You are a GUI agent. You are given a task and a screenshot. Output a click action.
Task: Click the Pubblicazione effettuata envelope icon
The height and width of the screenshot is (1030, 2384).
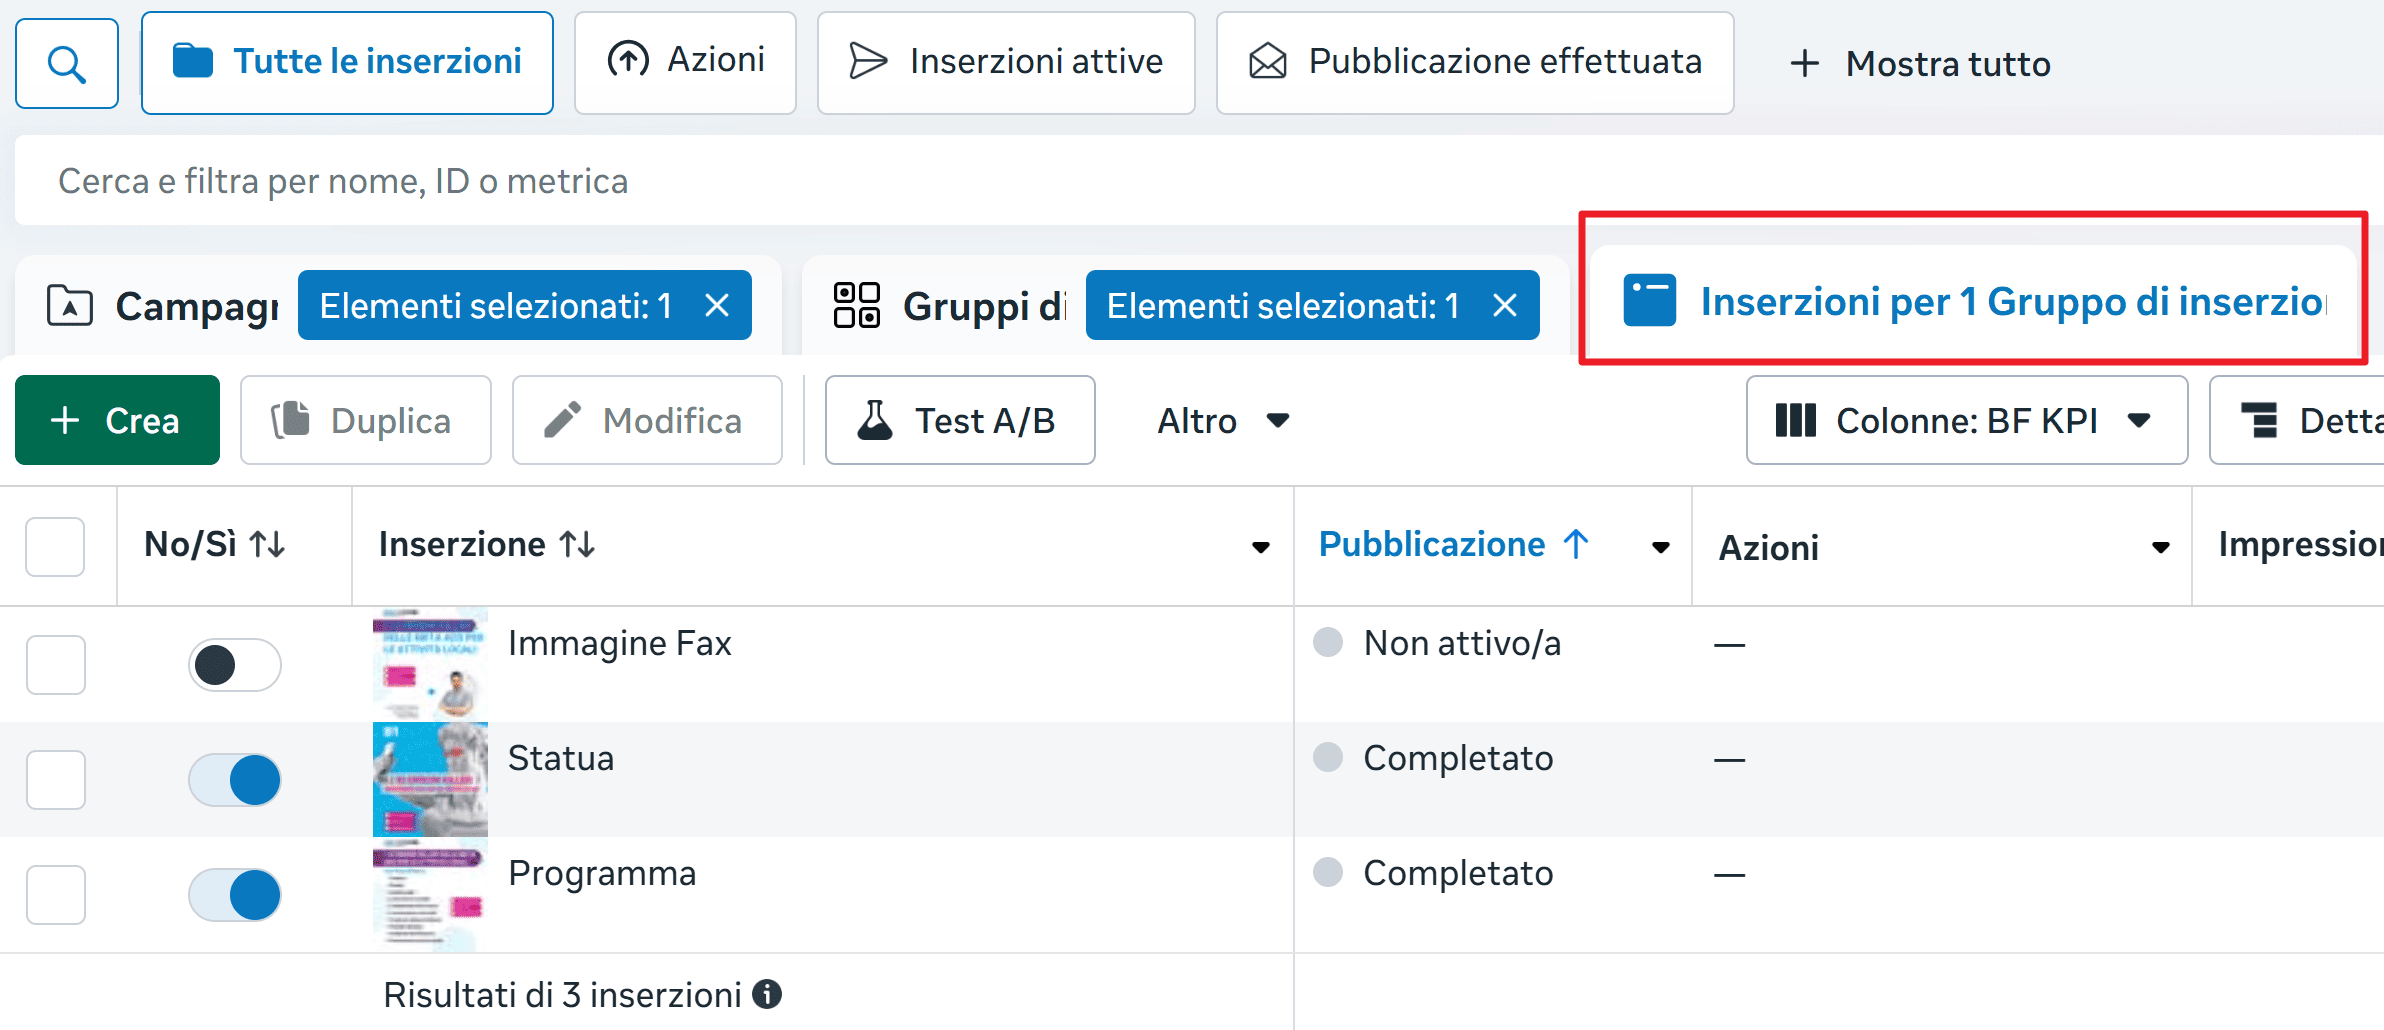pos(1266,61)
